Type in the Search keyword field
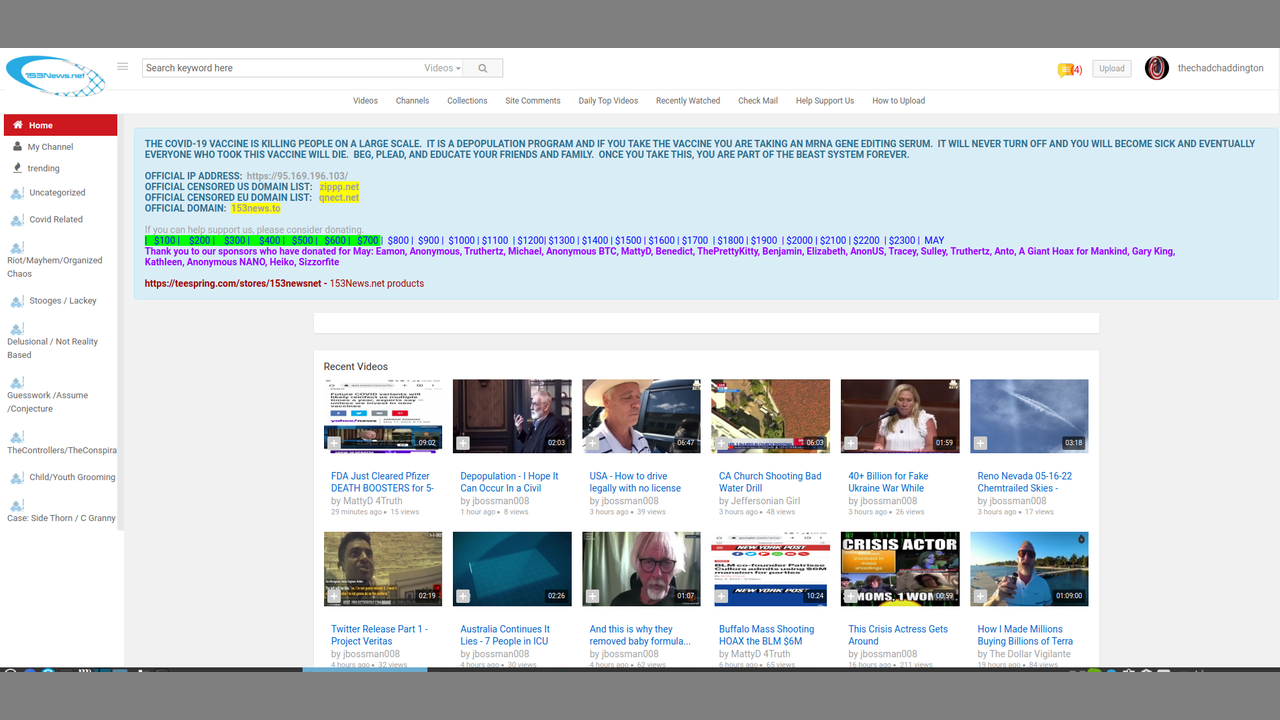The width and height of the screenshot is (1280, 720). click(280, 68)
